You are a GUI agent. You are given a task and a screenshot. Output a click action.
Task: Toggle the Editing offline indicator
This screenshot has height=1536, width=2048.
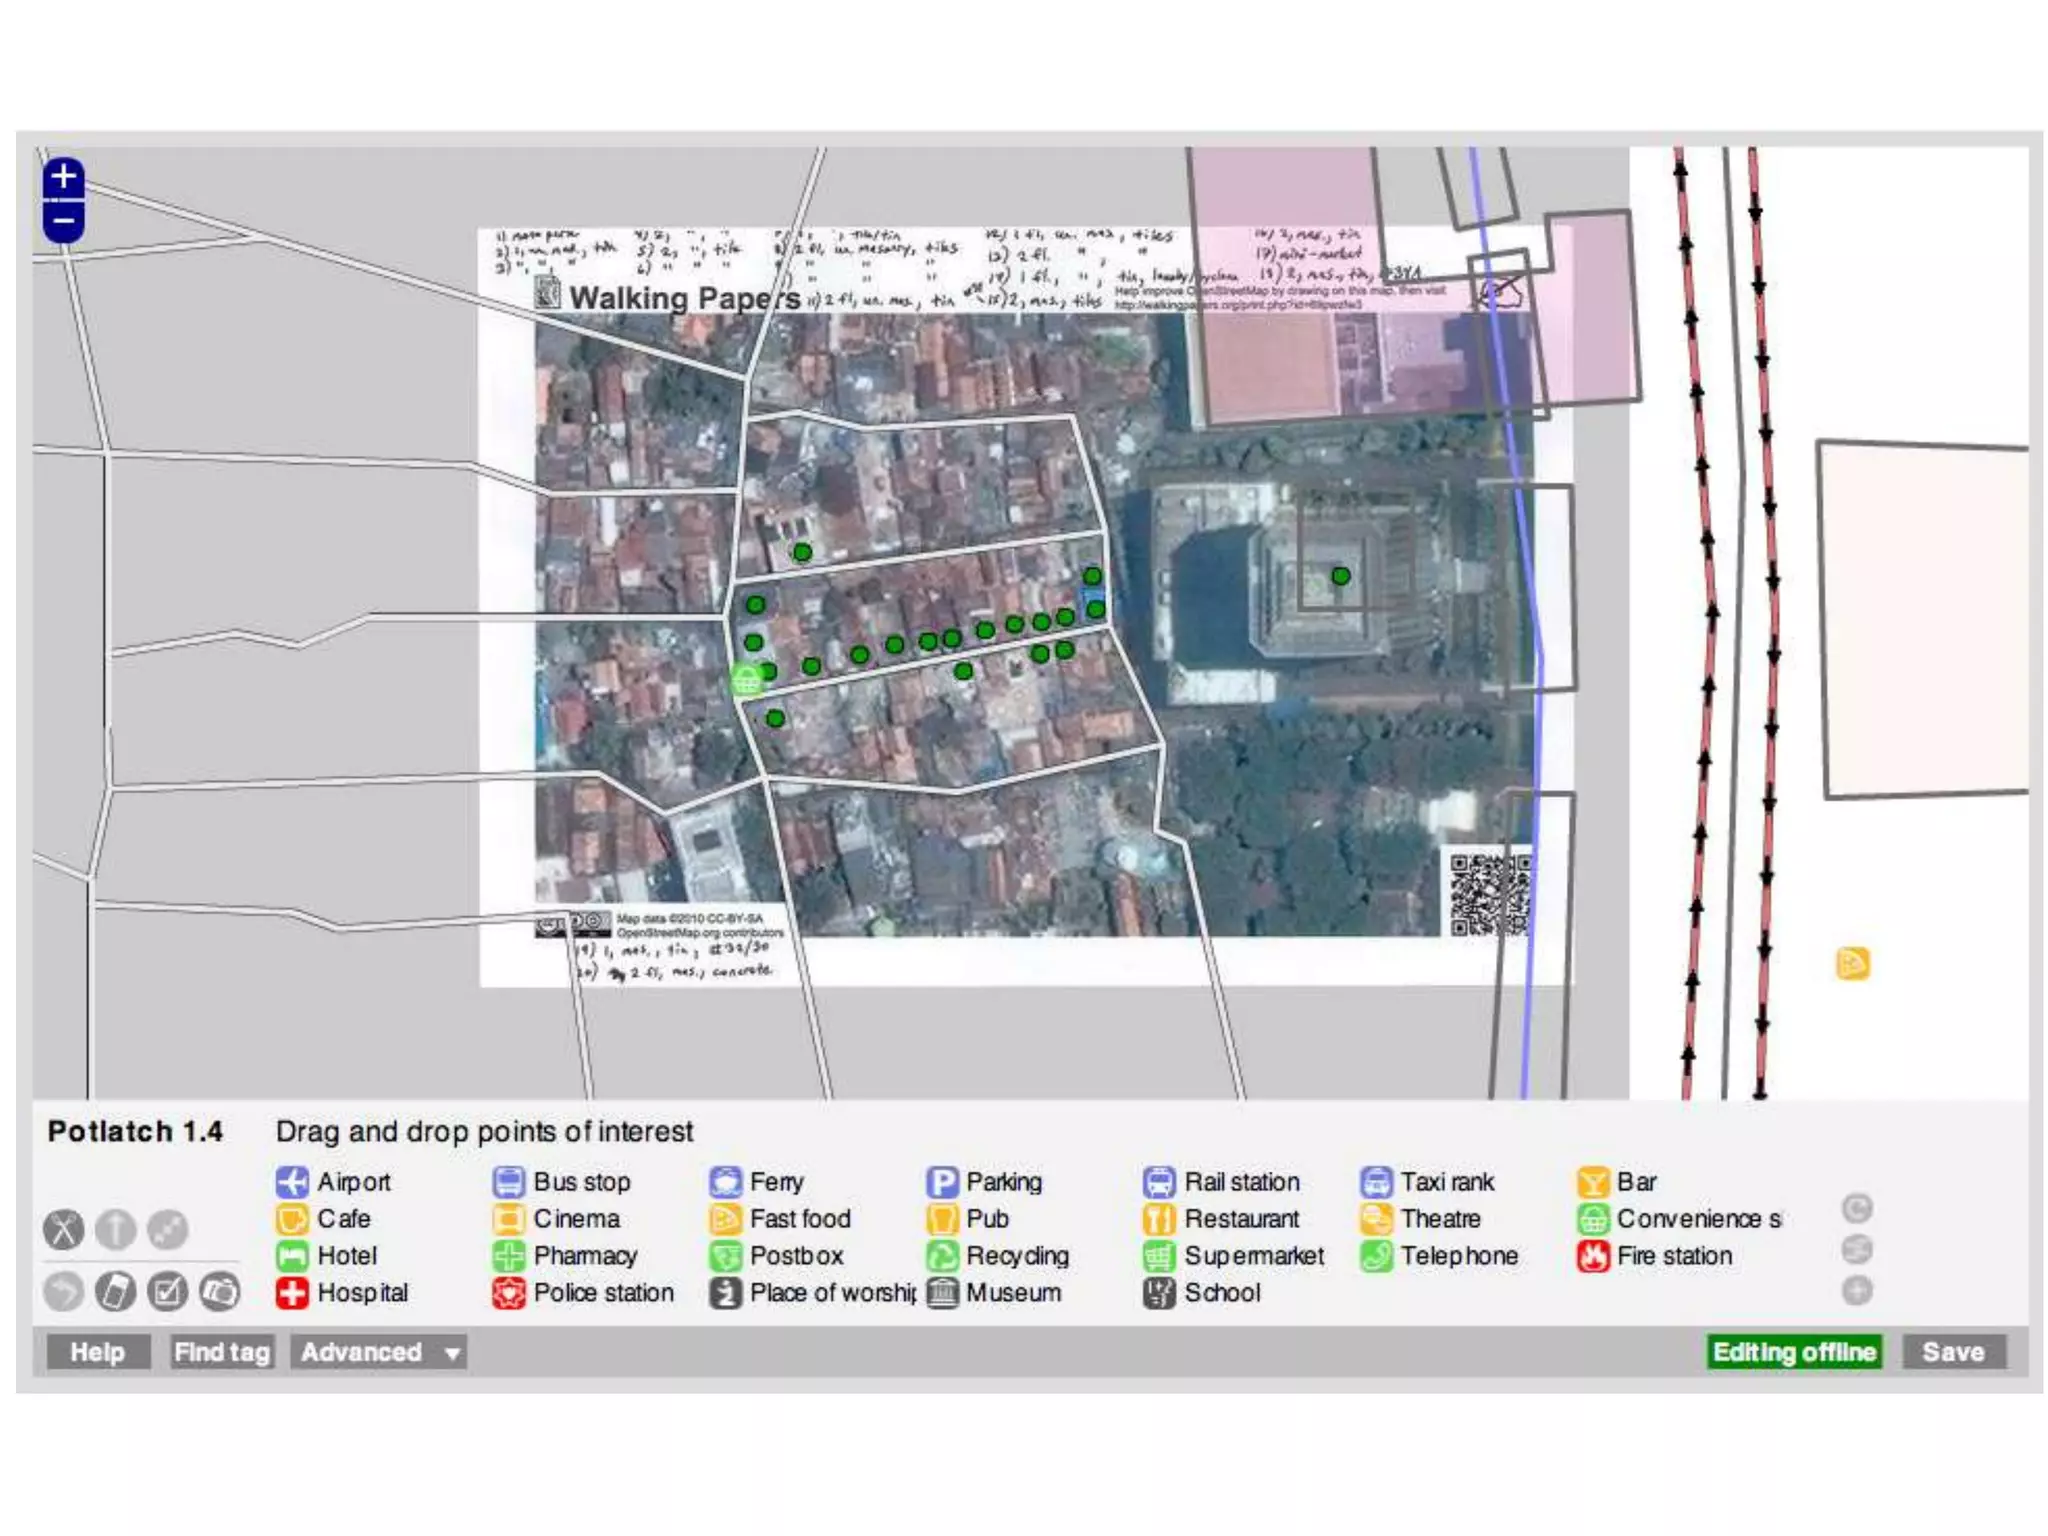(1793, 1352)
